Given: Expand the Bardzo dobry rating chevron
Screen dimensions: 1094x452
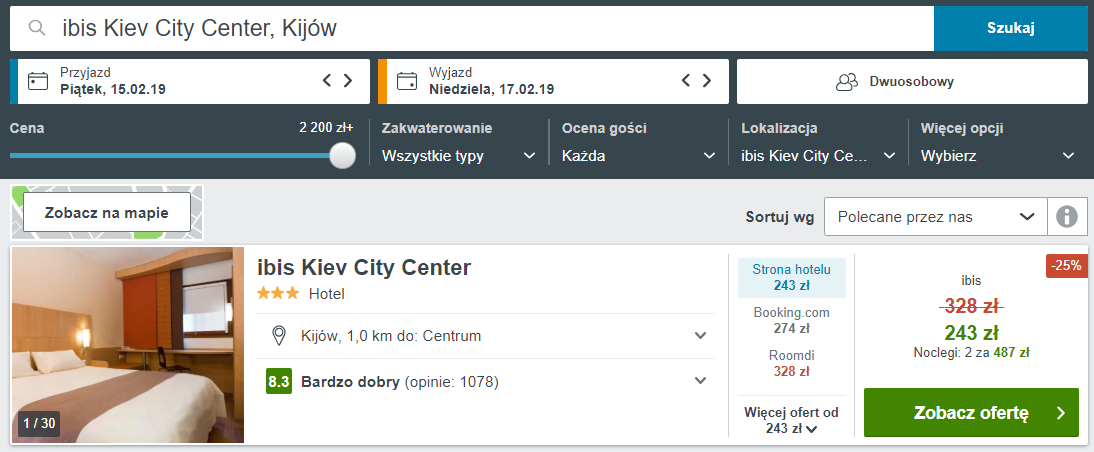Looking at the screenshot, I should click(700, 381).
